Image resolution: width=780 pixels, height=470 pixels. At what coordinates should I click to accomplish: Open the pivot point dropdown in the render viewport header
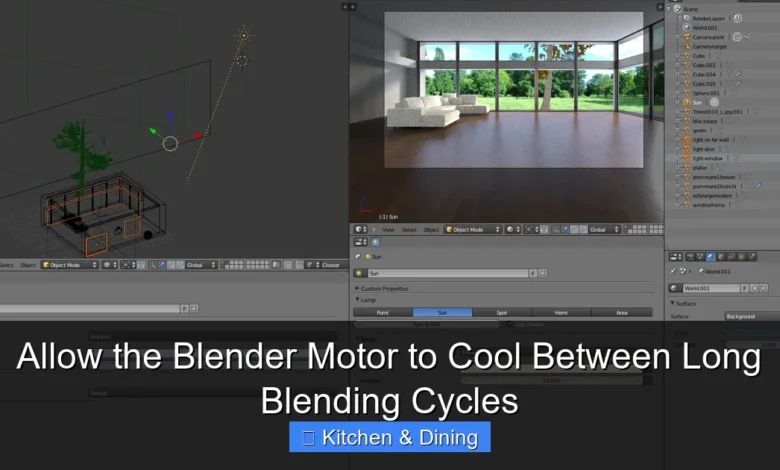[531, 229]
